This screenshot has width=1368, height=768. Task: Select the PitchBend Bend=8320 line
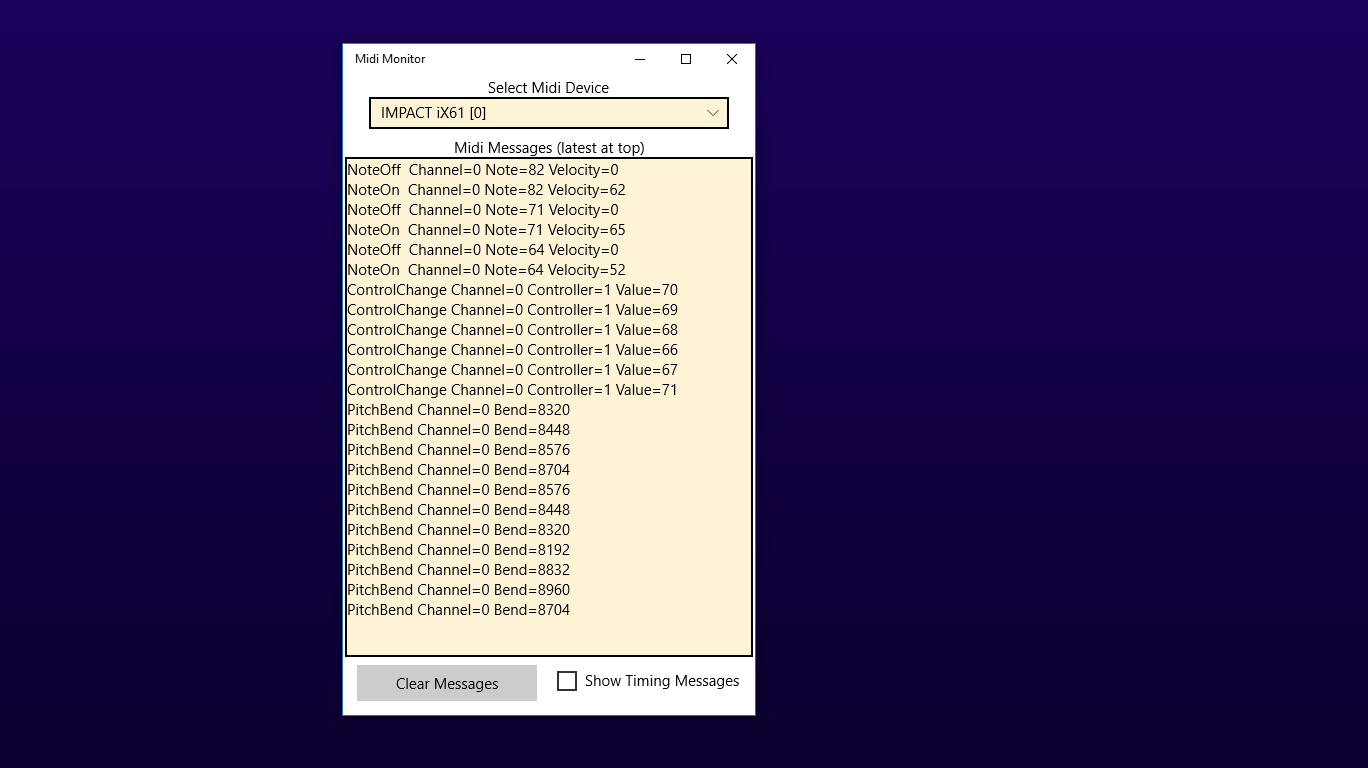point(458,409)
